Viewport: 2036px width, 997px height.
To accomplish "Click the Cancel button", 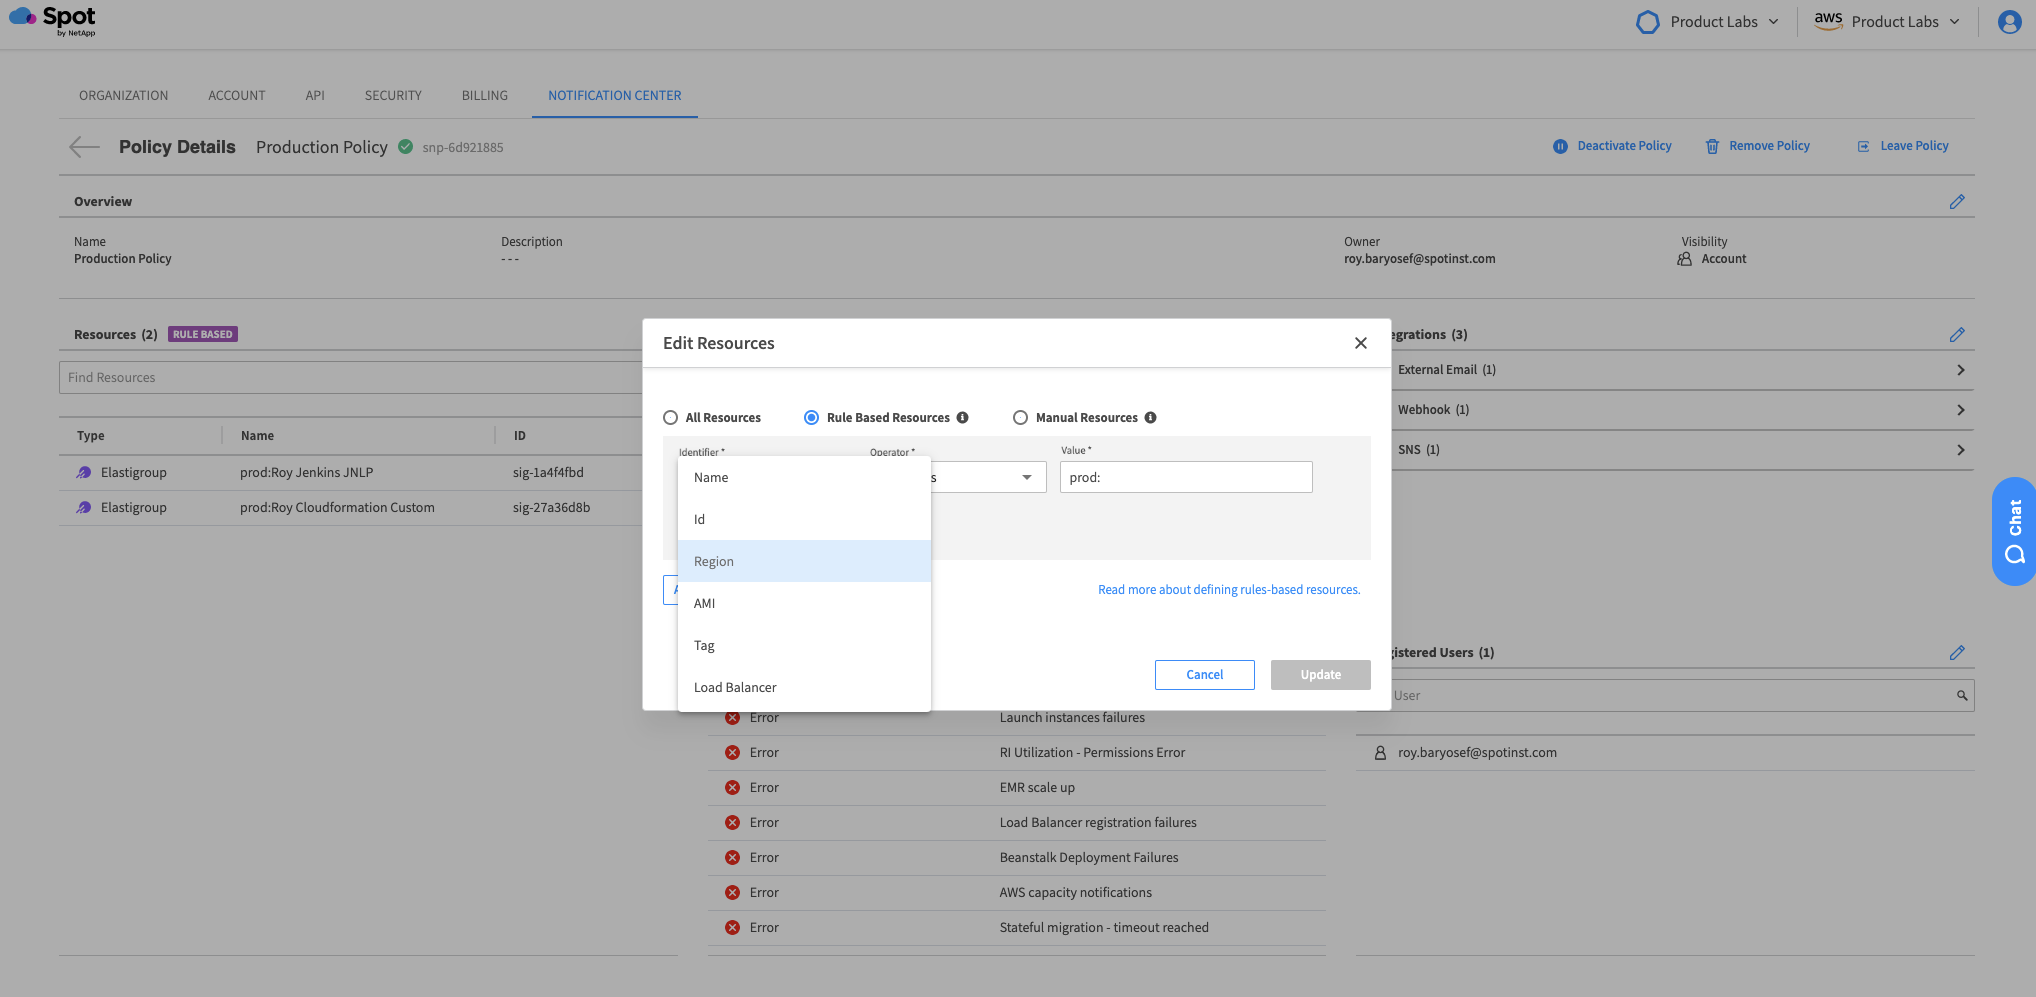I will click(1204, 675).
